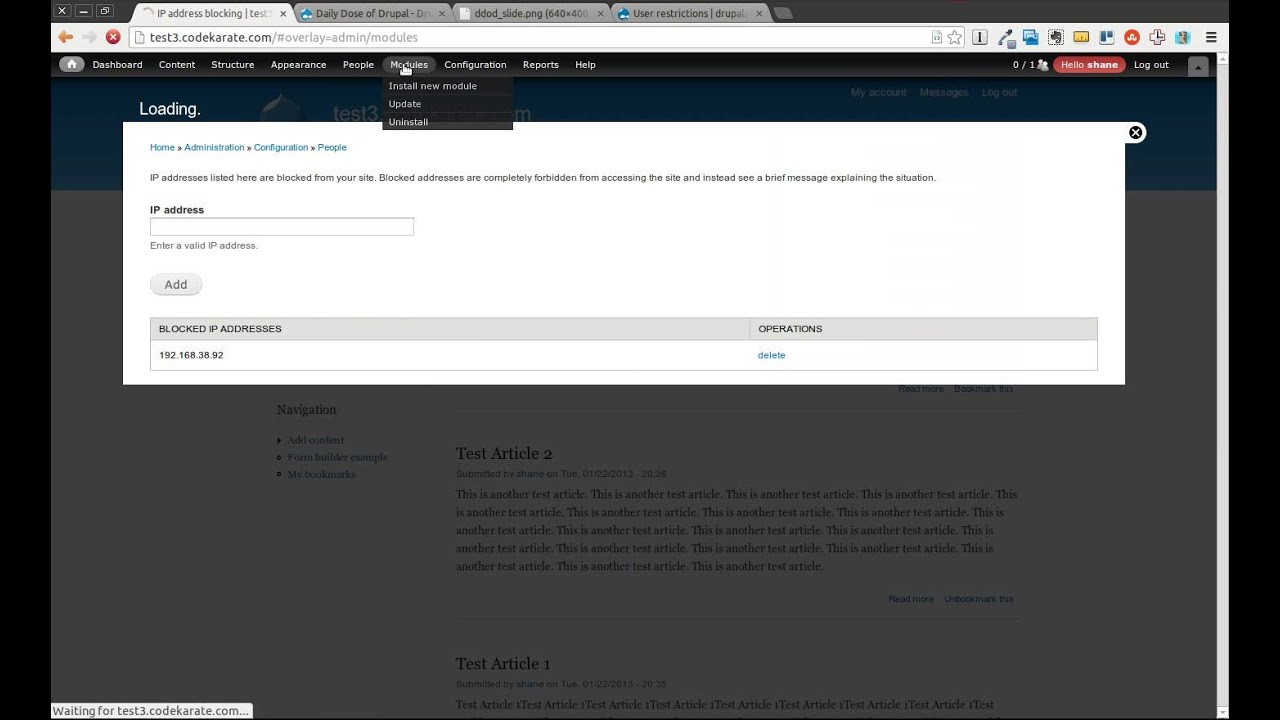Close the 'IP address blocking' tab
Image resolution: width=1280 pixels, height=720 pixels.
[x=283, y=14]
